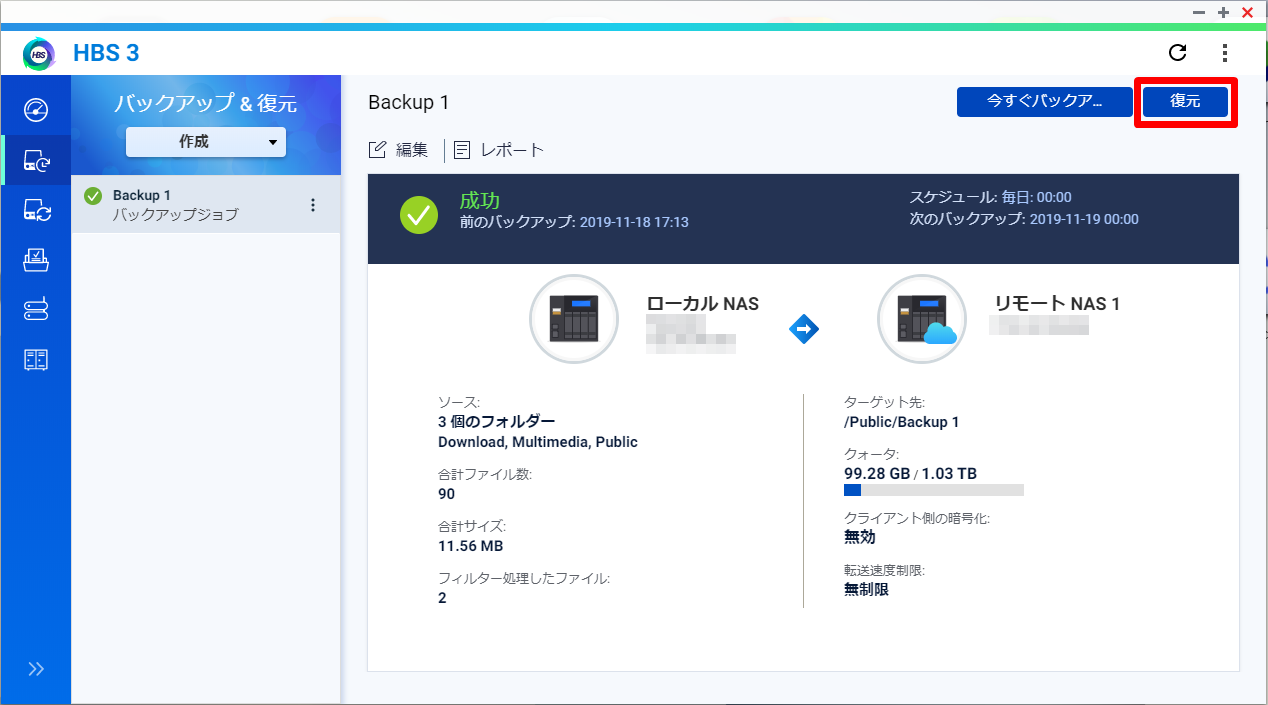
Task: Click the /Public/Backup 1 target path
Action: 902,422
